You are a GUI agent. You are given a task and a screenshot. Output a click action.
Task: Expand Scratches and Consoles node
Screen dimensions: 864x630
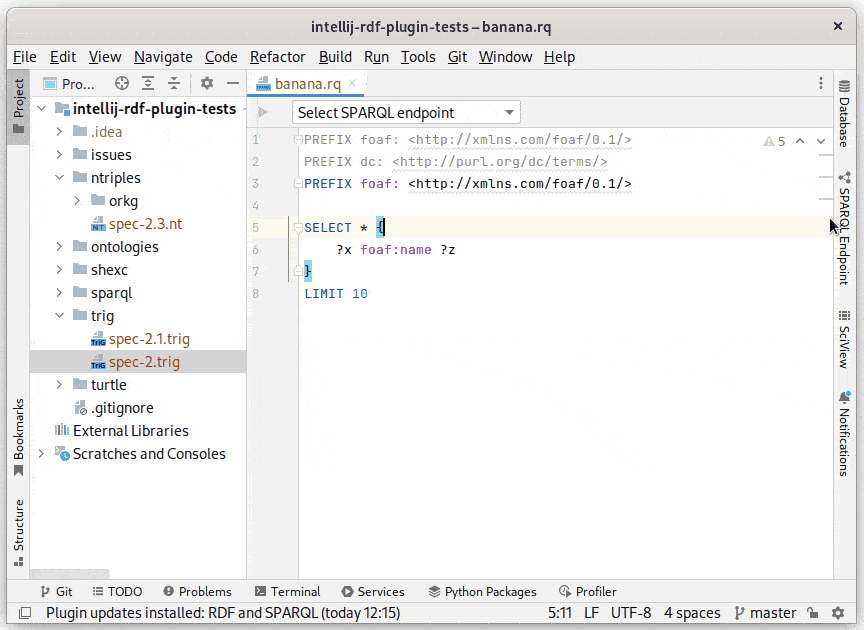(x=42, y=454)
